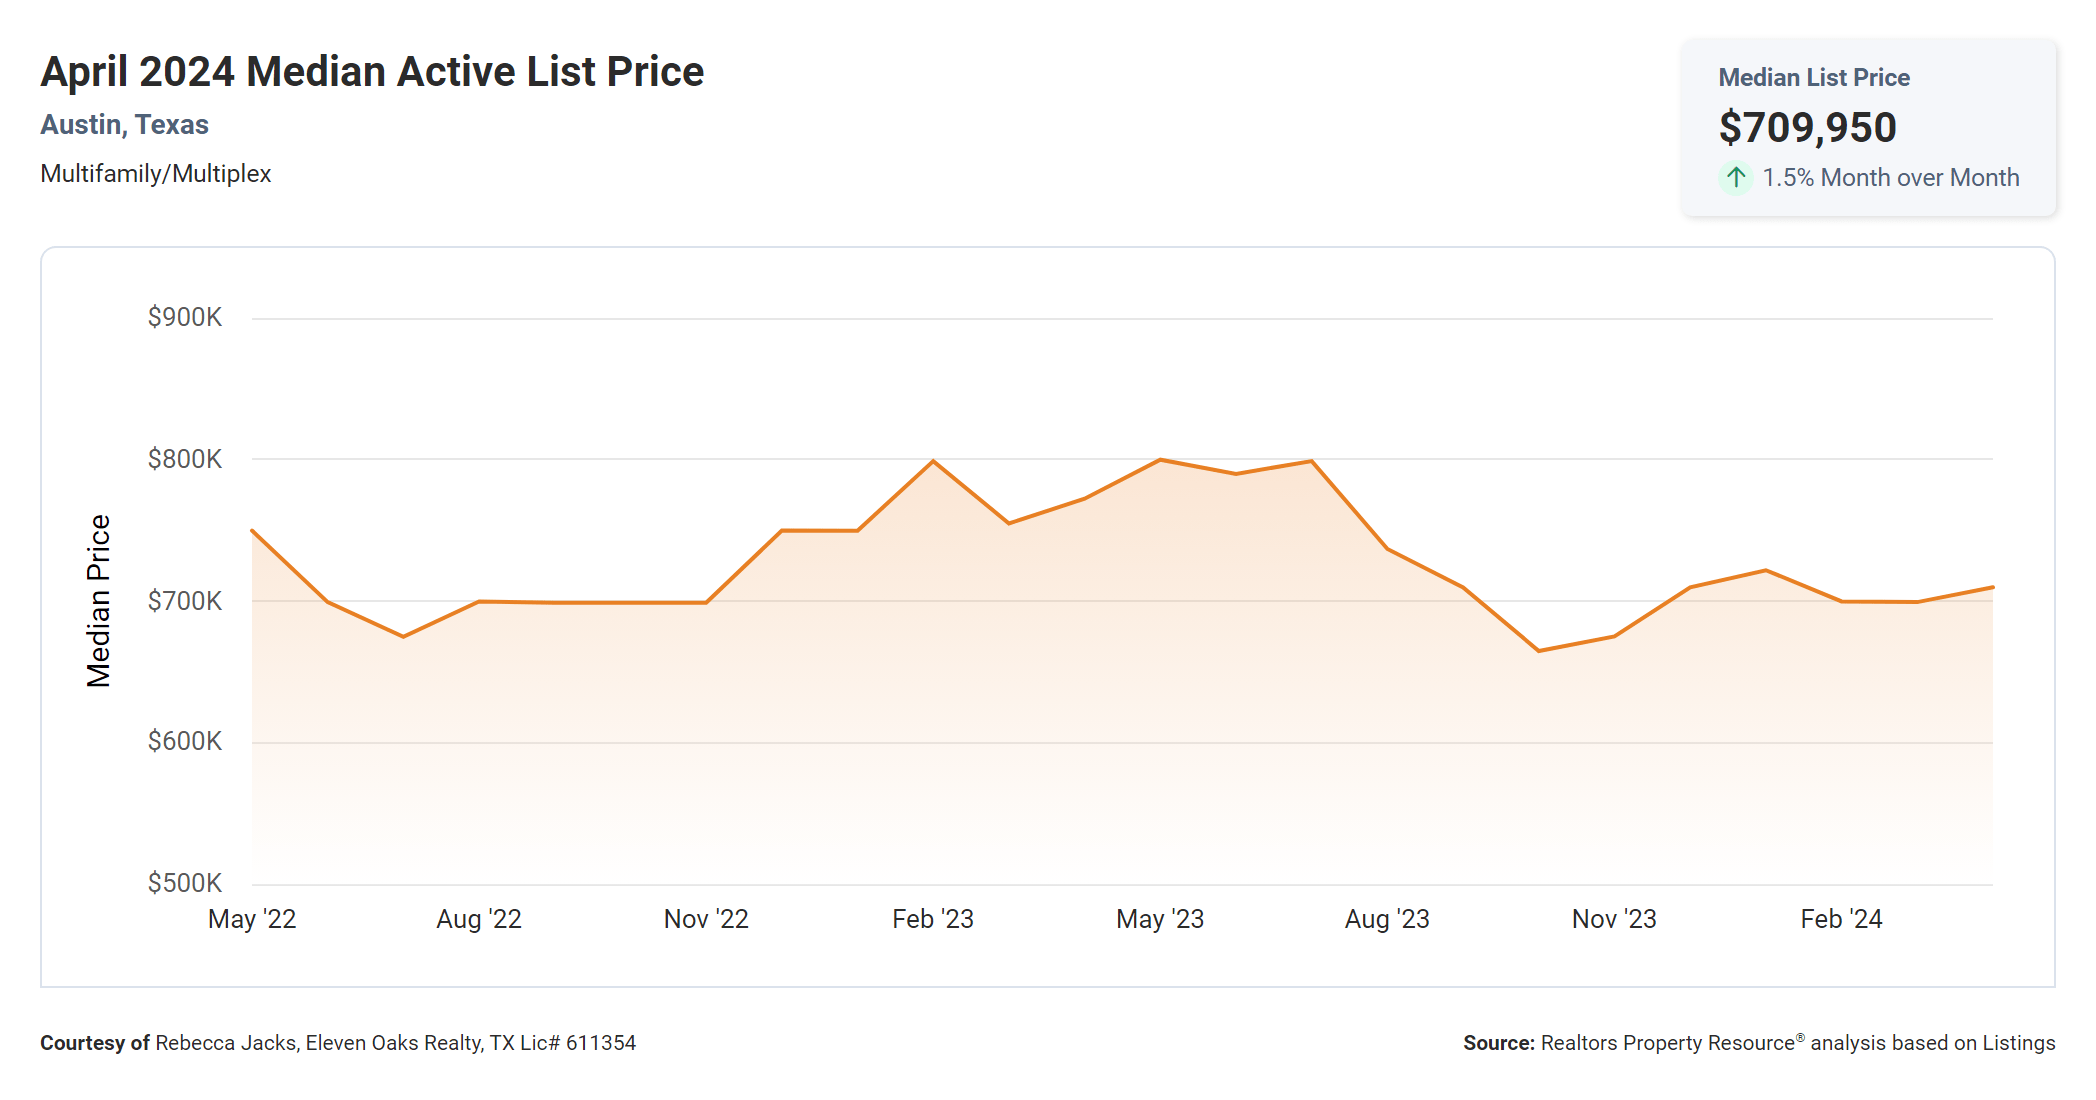
Task: Click the 1.5% Month over Month text
Action: click(x=1890, y=178)
